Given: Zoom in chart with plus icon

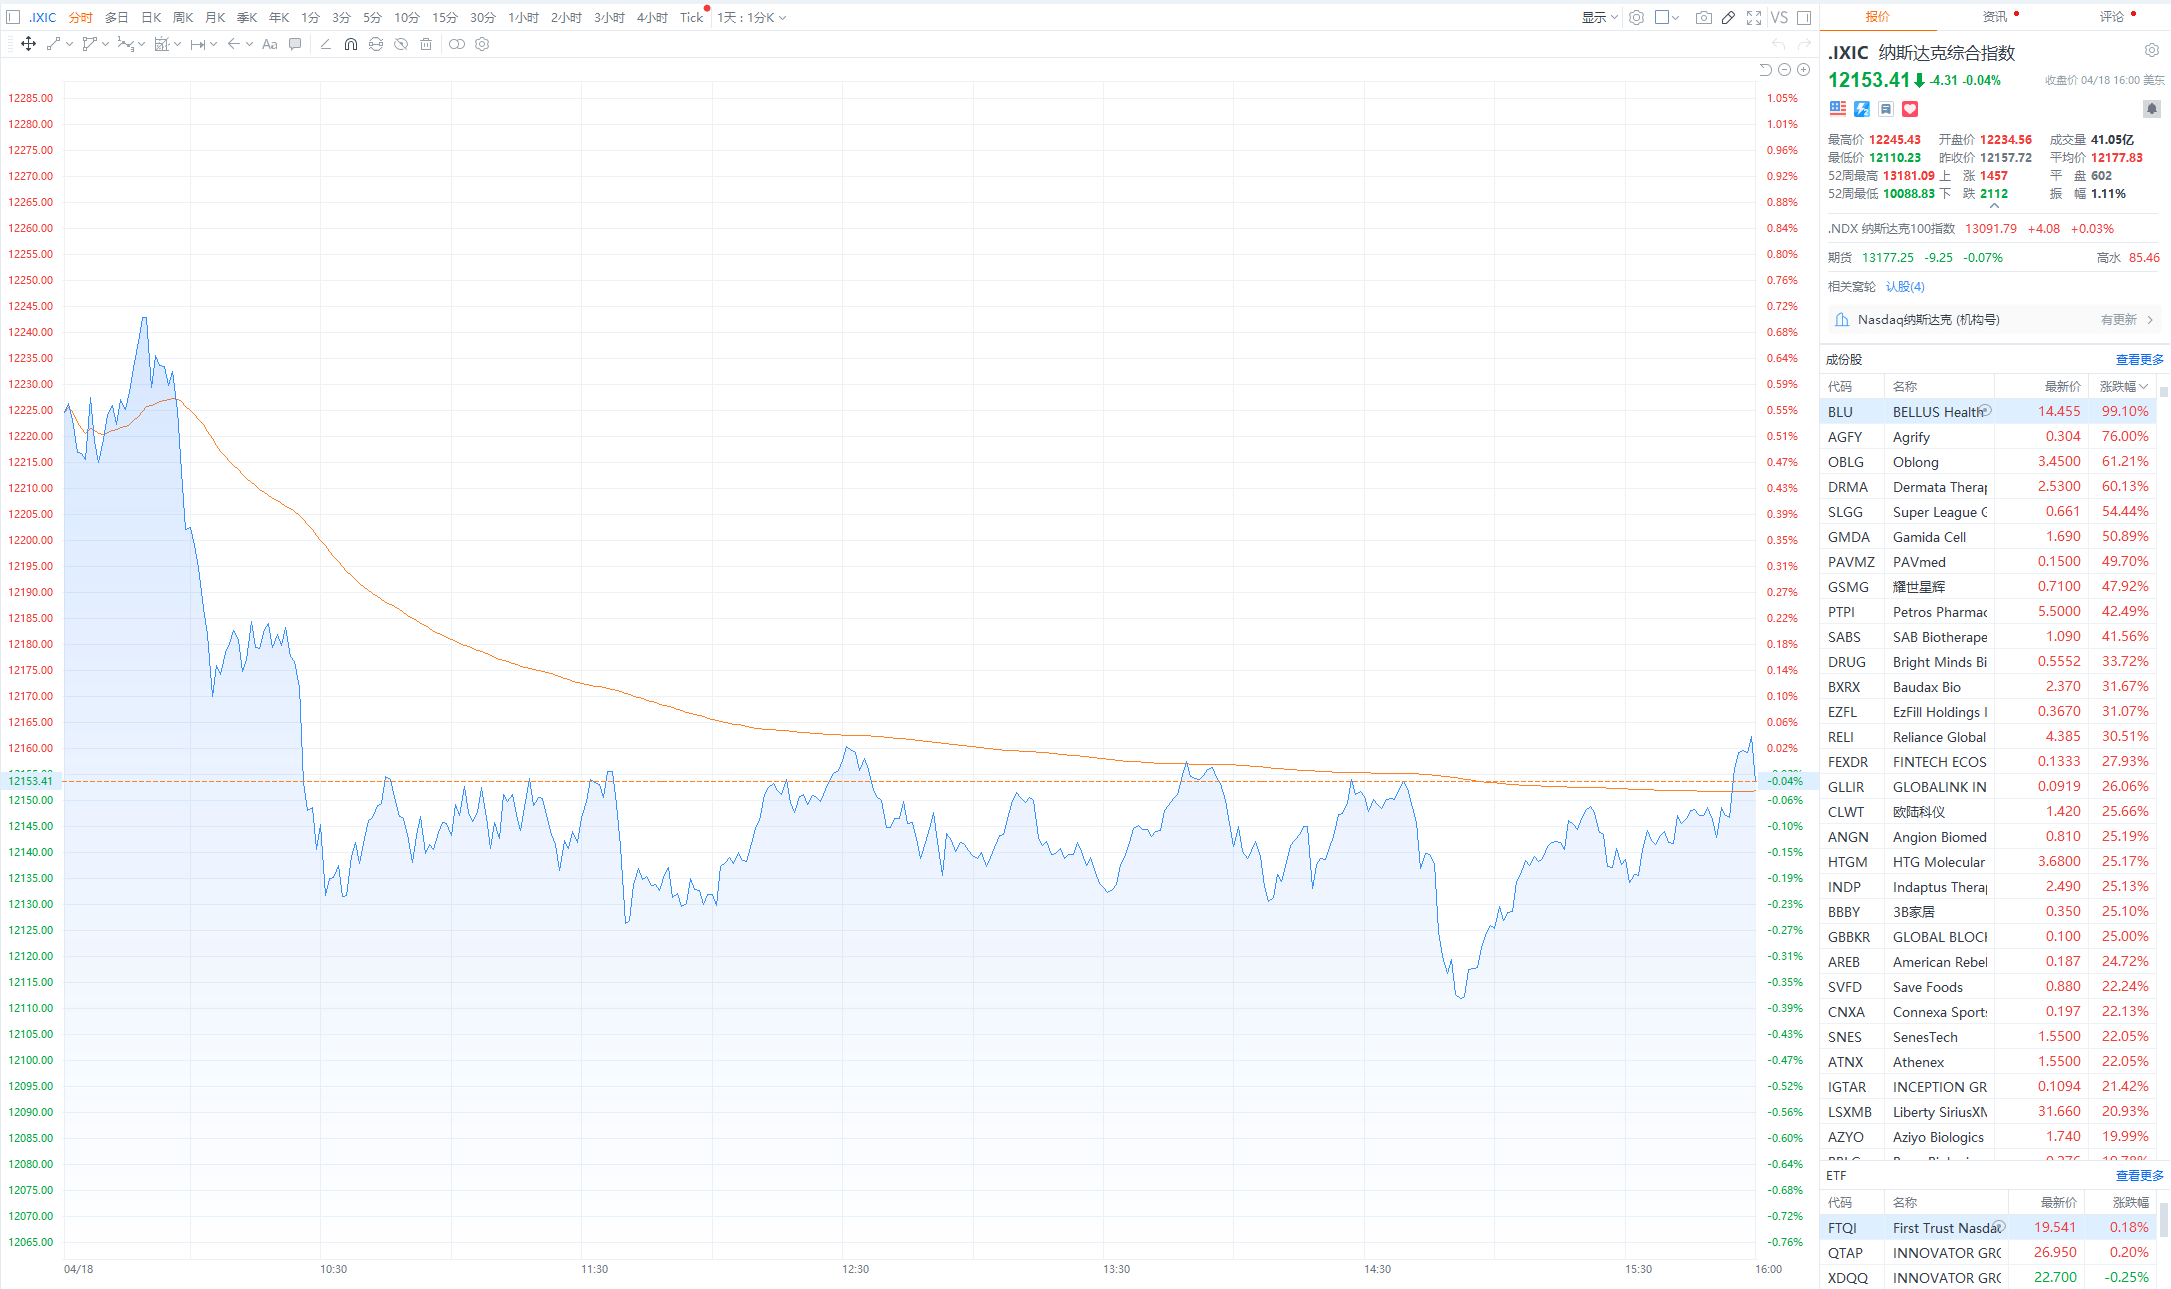Looking at the screenshot, I should point(1803,69).
